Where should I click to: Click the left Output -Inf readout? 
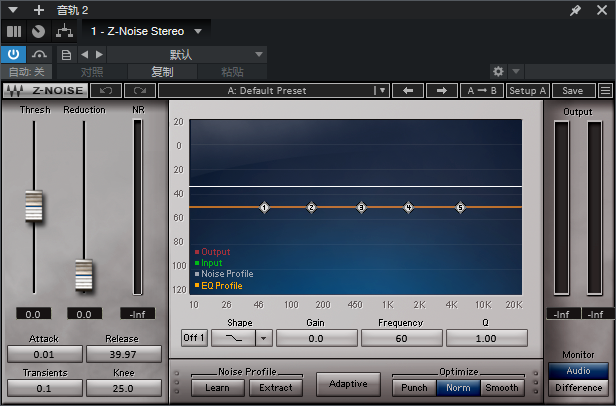click(562, 314)
